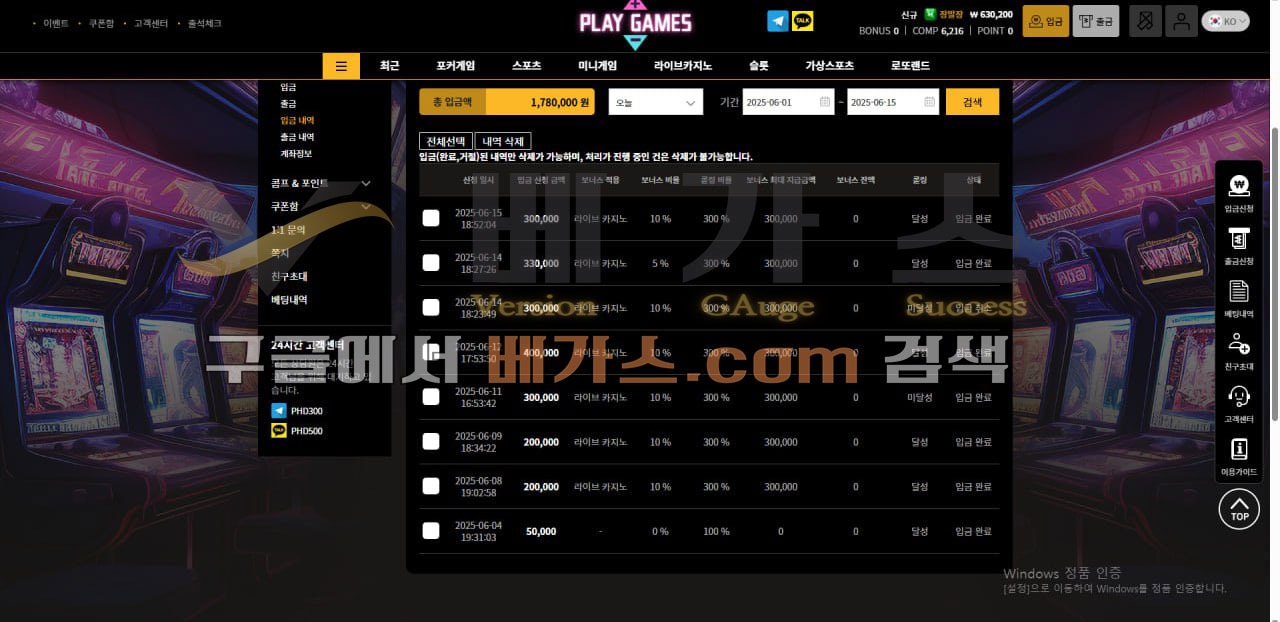Click invite friend icon in right sidebar
This screenshot has height=622, width=1280.
(1239, 344)
